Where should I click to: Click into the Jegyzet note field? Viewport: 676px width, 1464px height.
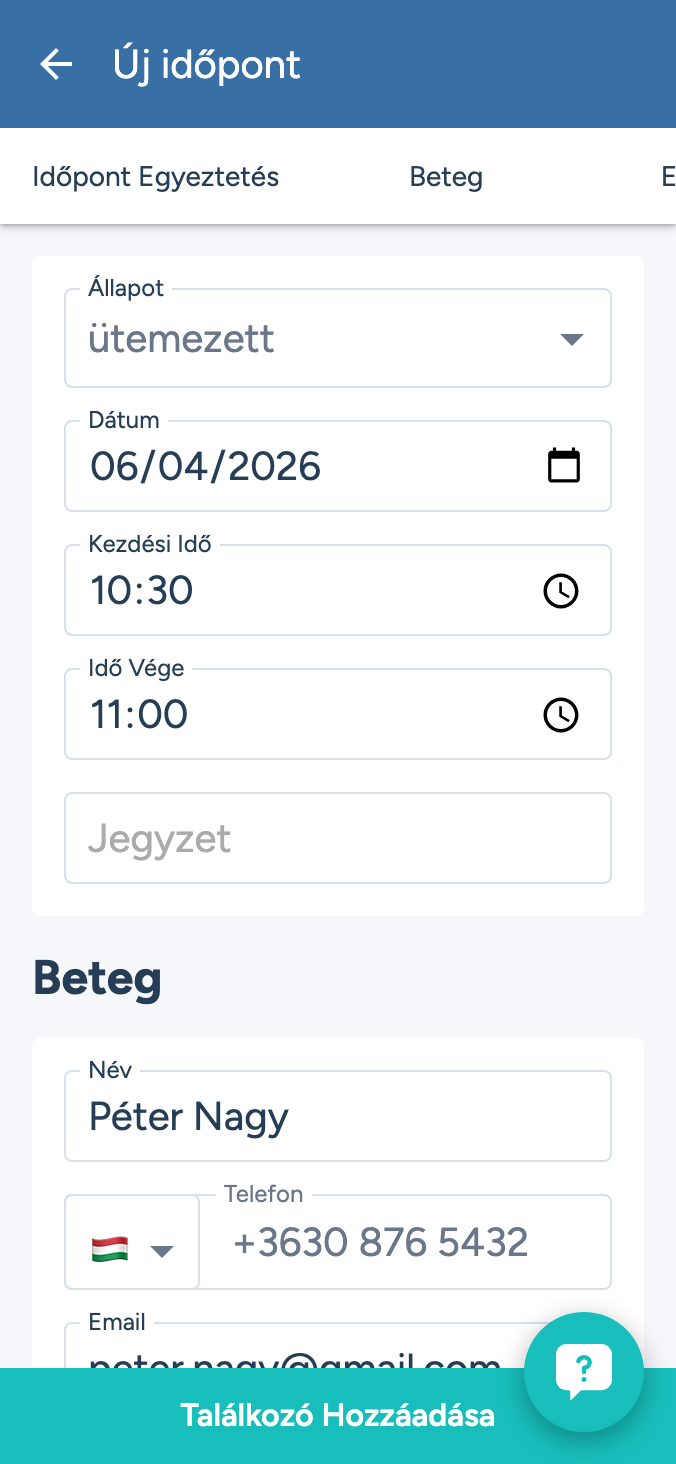click(x=338, y=839)
